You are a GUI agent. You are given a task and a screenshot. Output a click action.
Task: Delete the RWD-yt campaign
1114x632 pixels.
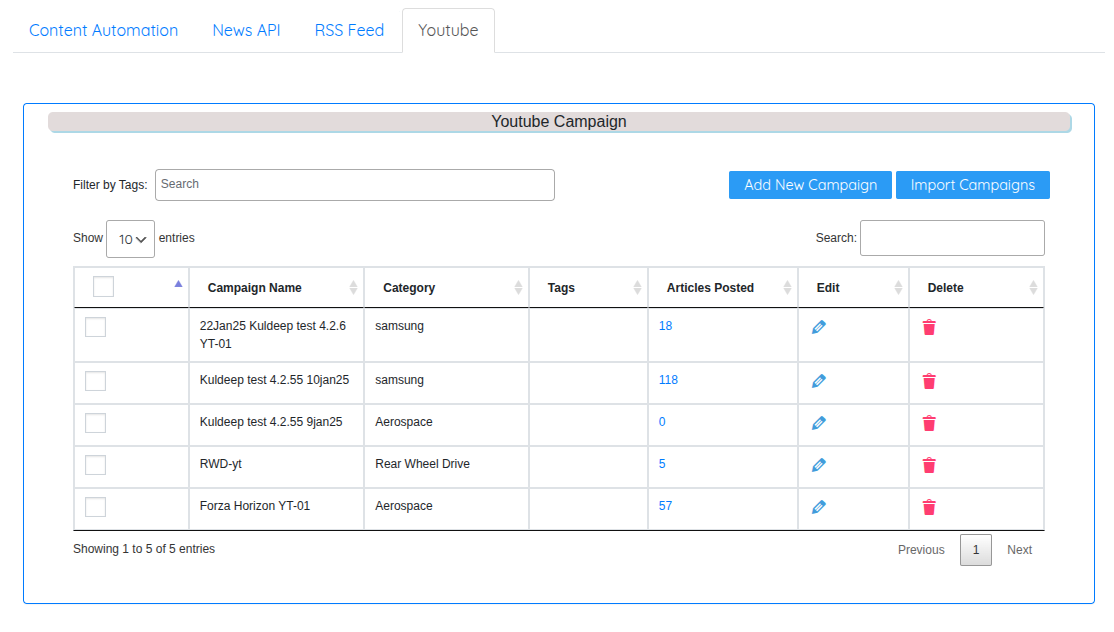[929, 465]
